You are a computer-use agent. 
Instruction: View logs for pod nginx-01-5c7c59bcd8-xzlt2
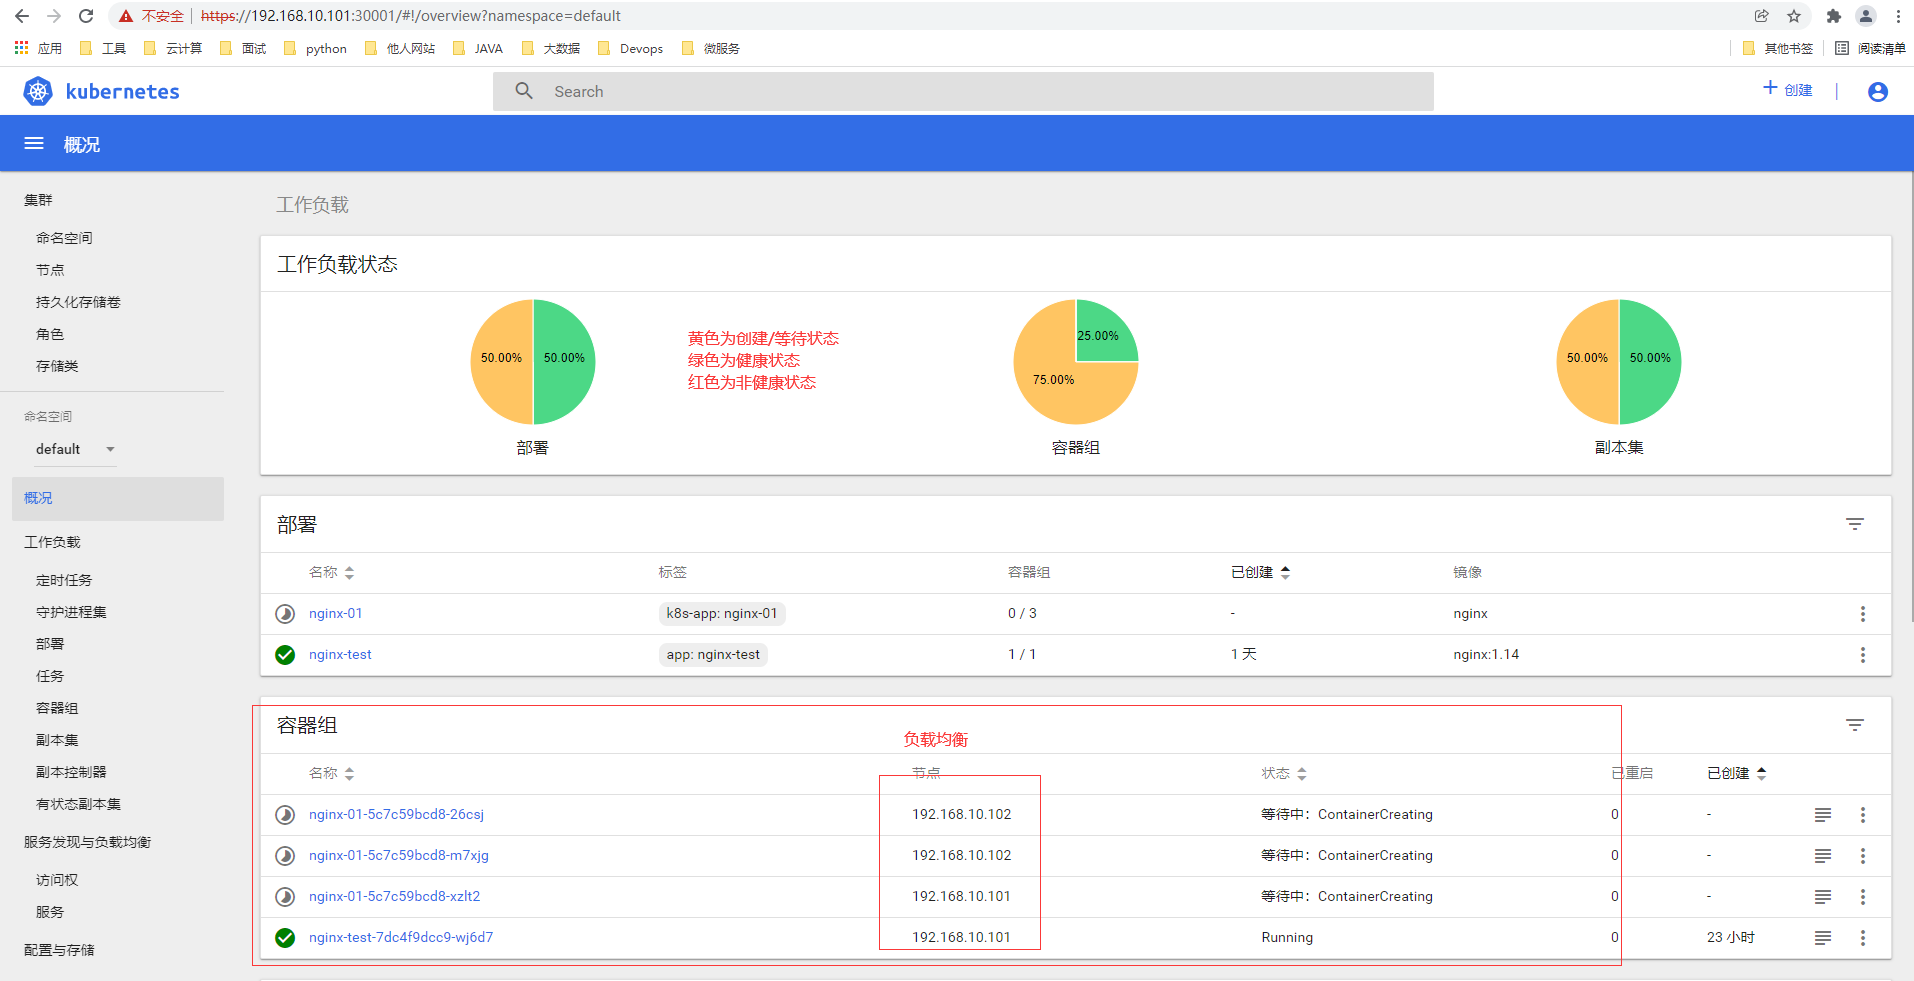1823,897
